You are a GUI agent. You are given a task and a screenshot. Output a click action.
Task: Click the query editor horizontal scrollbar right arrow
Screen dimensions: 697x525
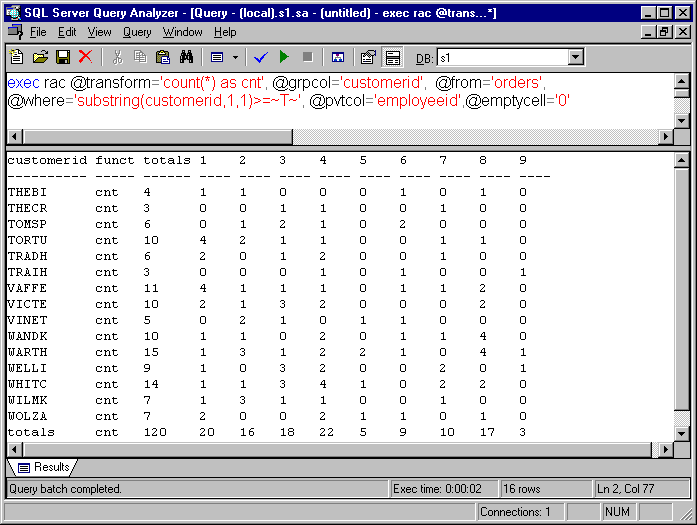(665, 136)
